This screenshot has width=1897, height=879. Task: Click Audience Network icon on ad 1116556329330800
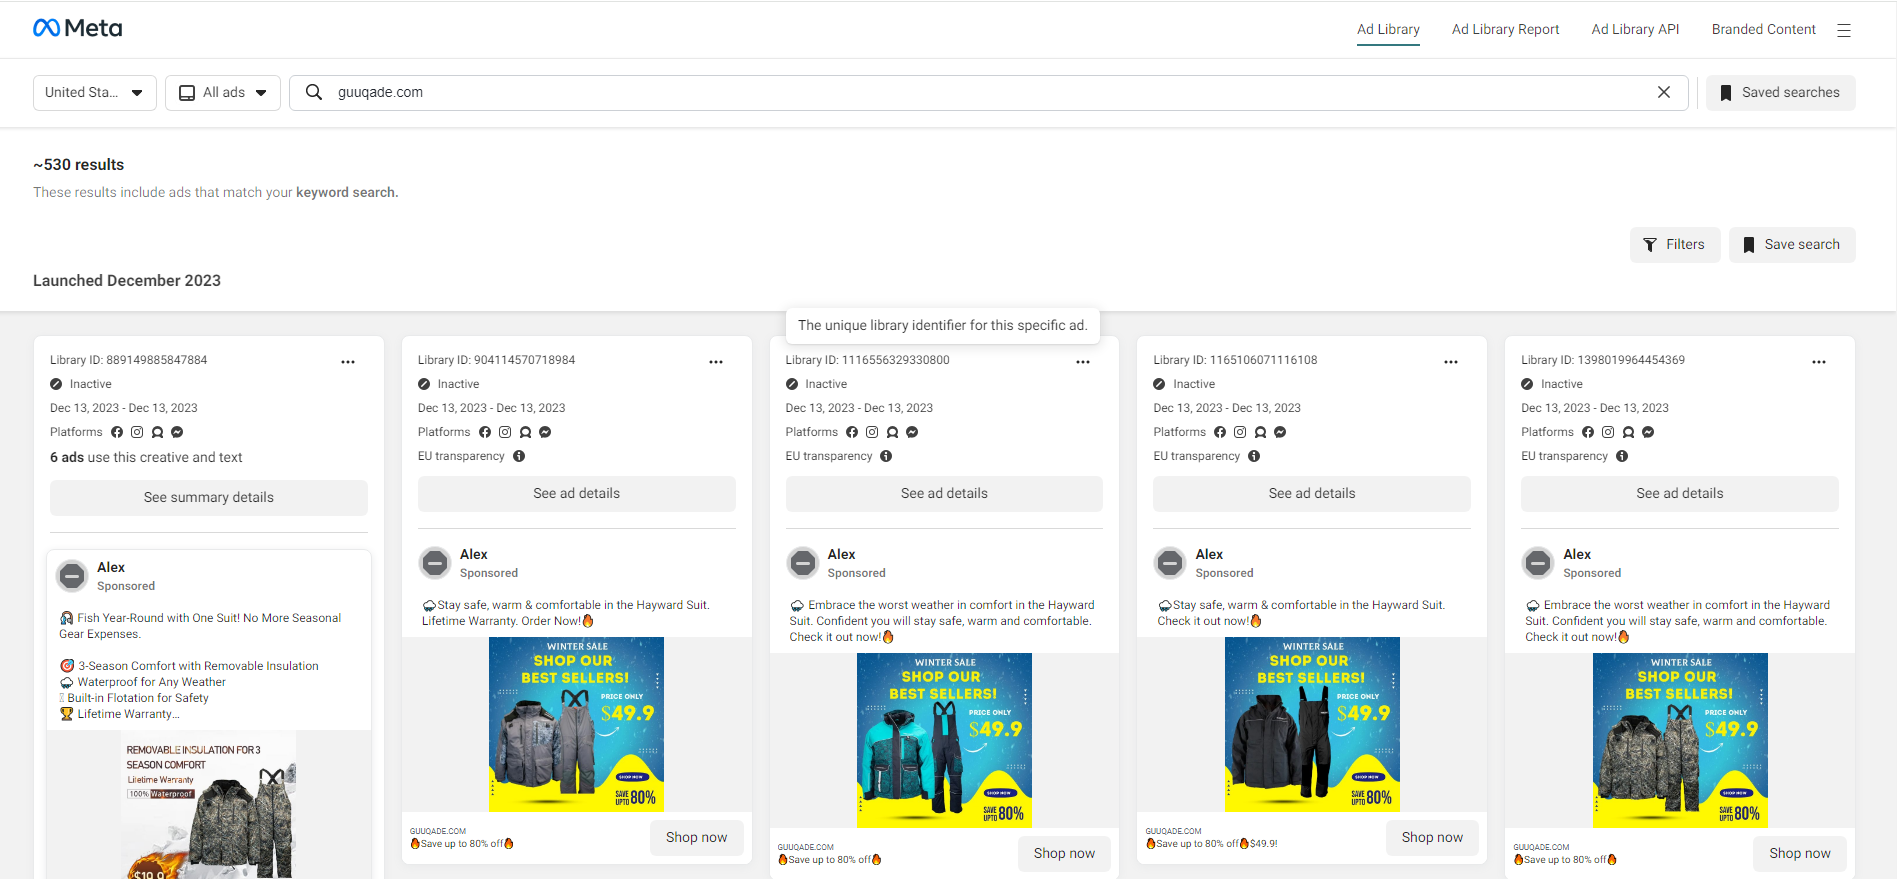click(892, 432)
